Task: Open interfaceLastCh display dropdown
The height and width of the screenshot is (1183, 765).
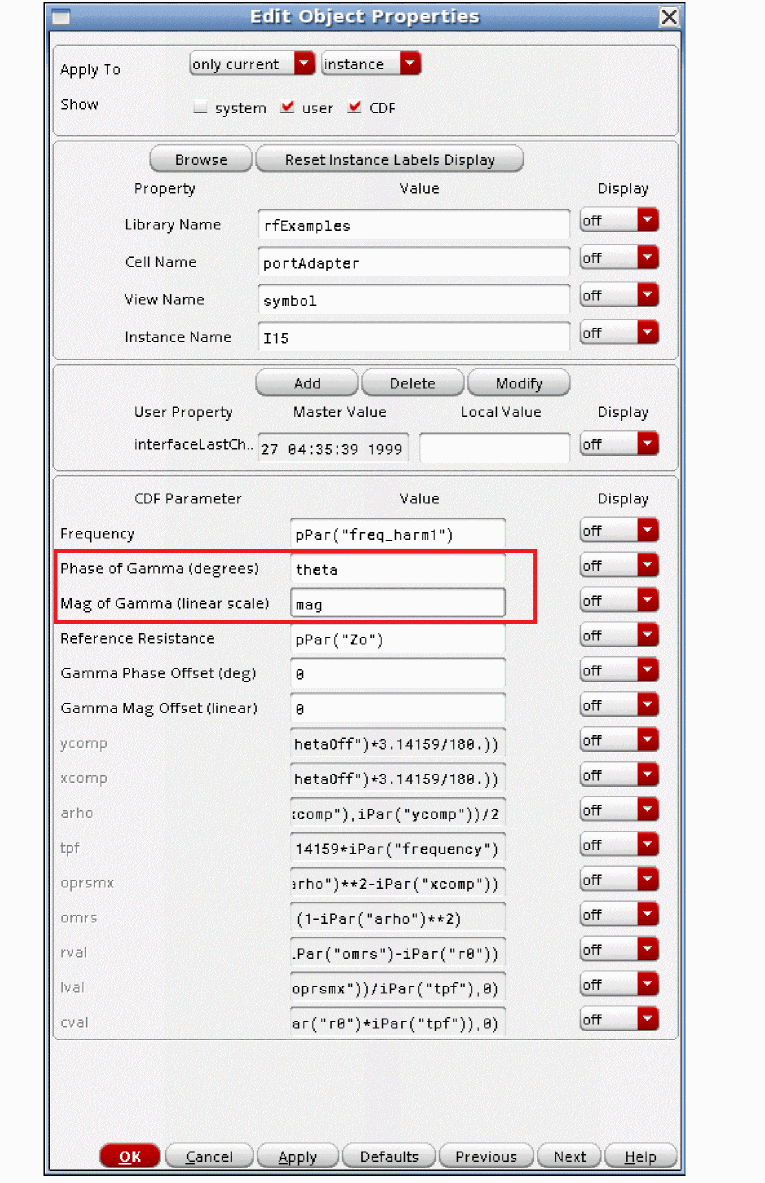Action: coord(619,444)
